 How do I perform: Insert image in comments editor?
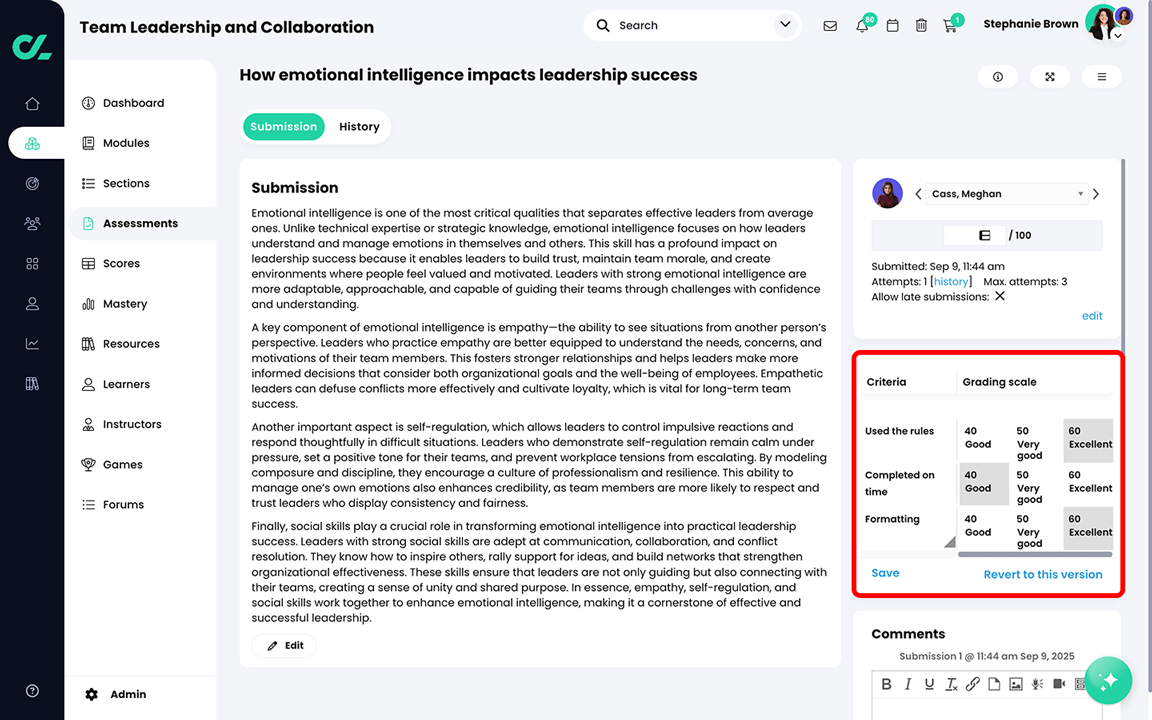click(1015, 684)
